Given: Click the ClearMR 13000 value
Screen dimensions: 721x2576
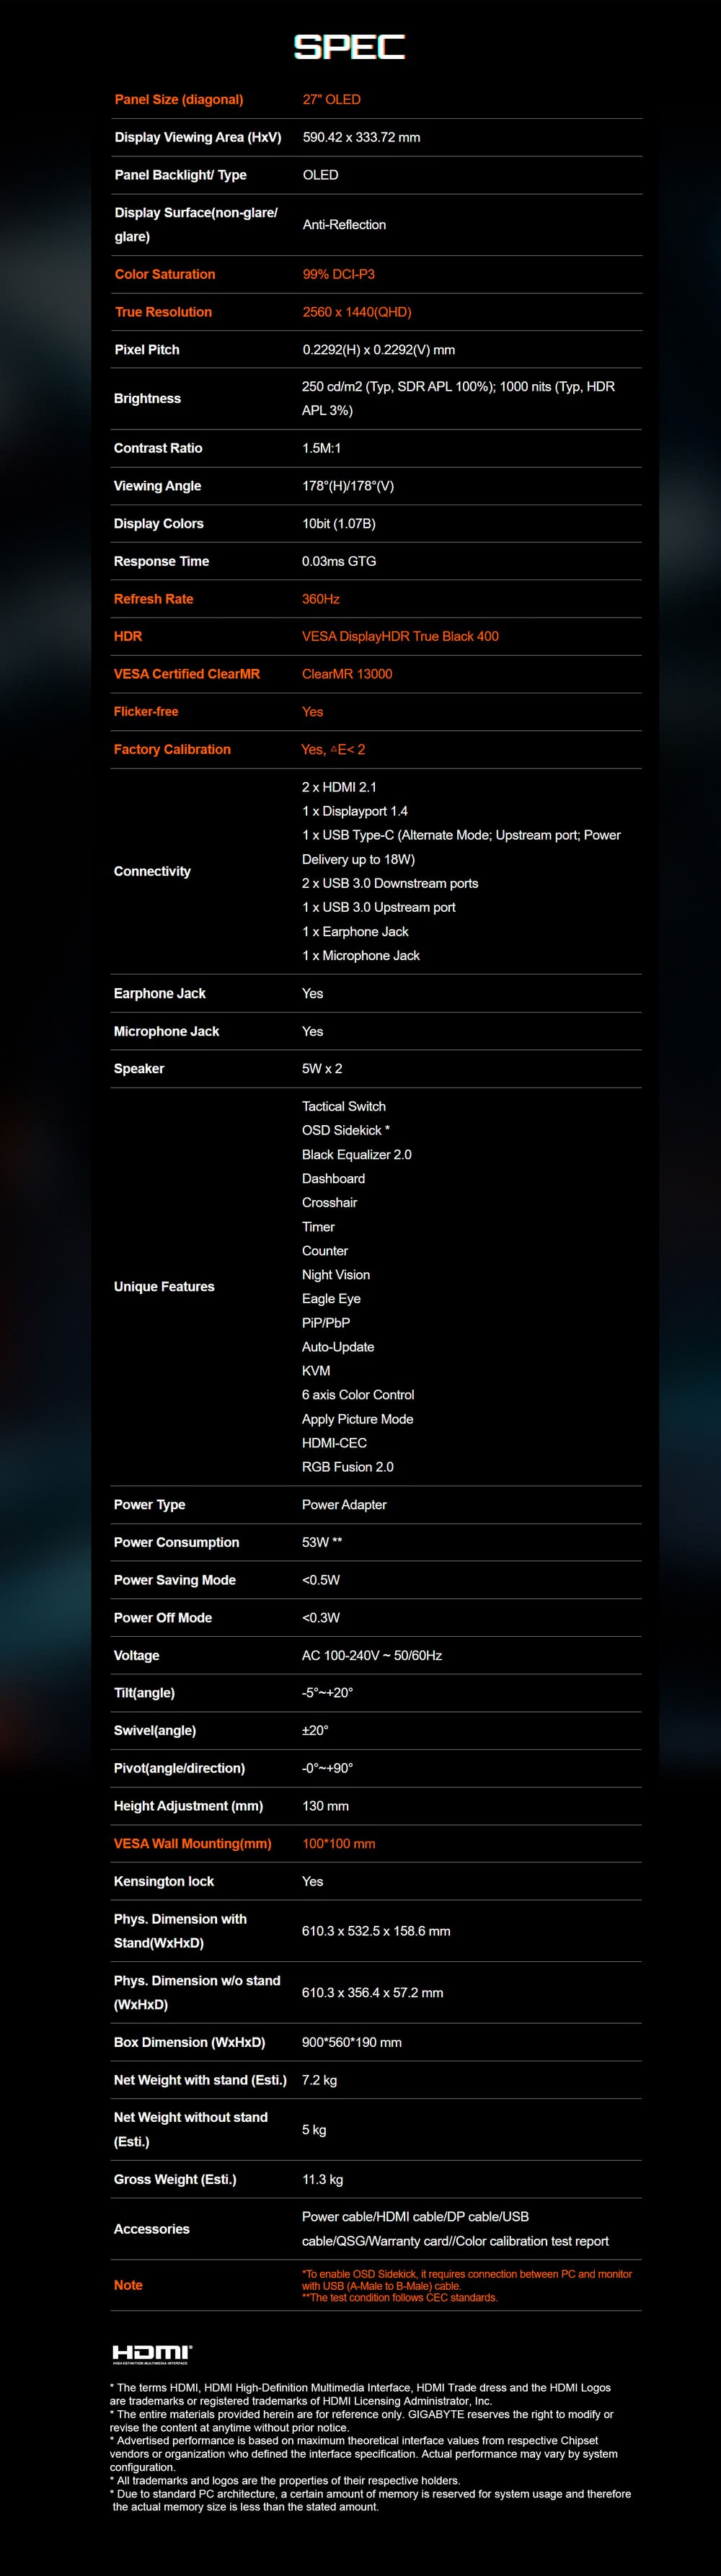Looking at the screenshot, I should (x=347, y=674).
